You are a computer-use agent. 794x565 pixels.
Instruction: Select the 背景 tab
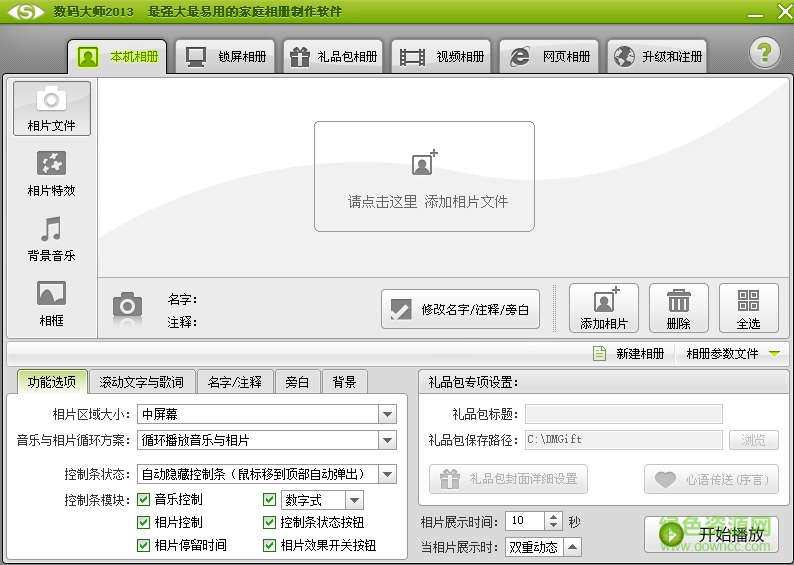(x=344, y=382)
